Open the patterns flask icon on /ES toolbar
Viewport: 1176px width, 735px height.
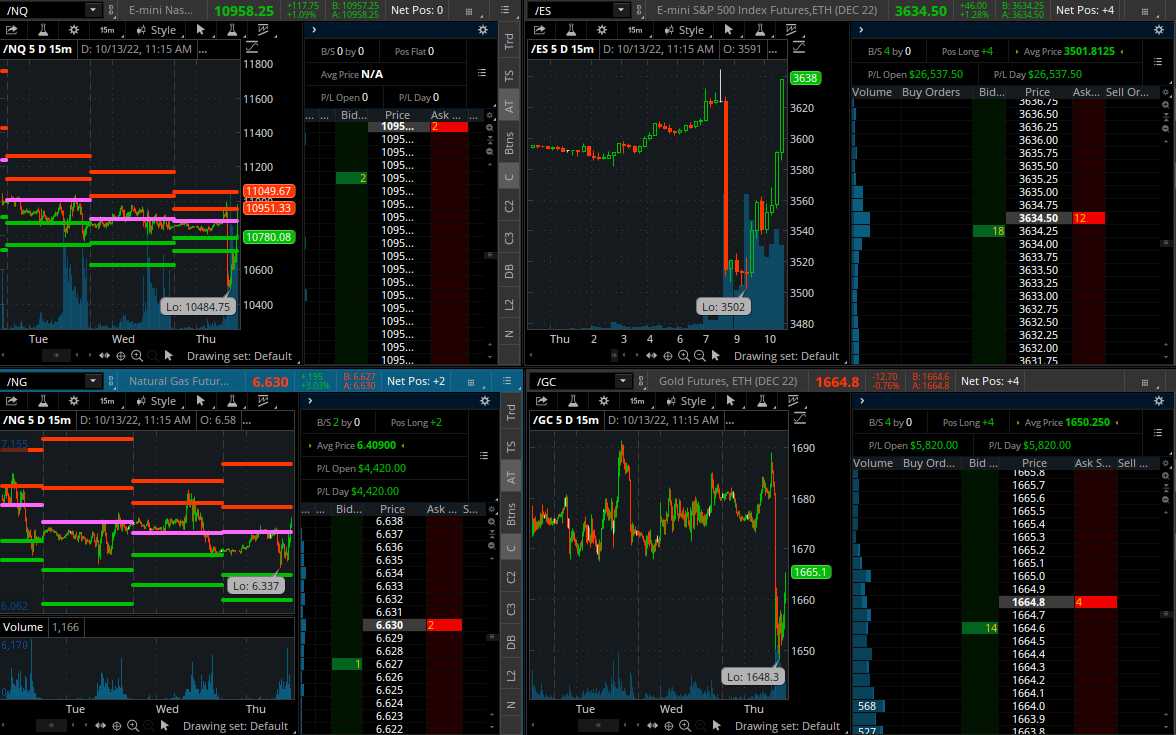(x=758, y=29)
